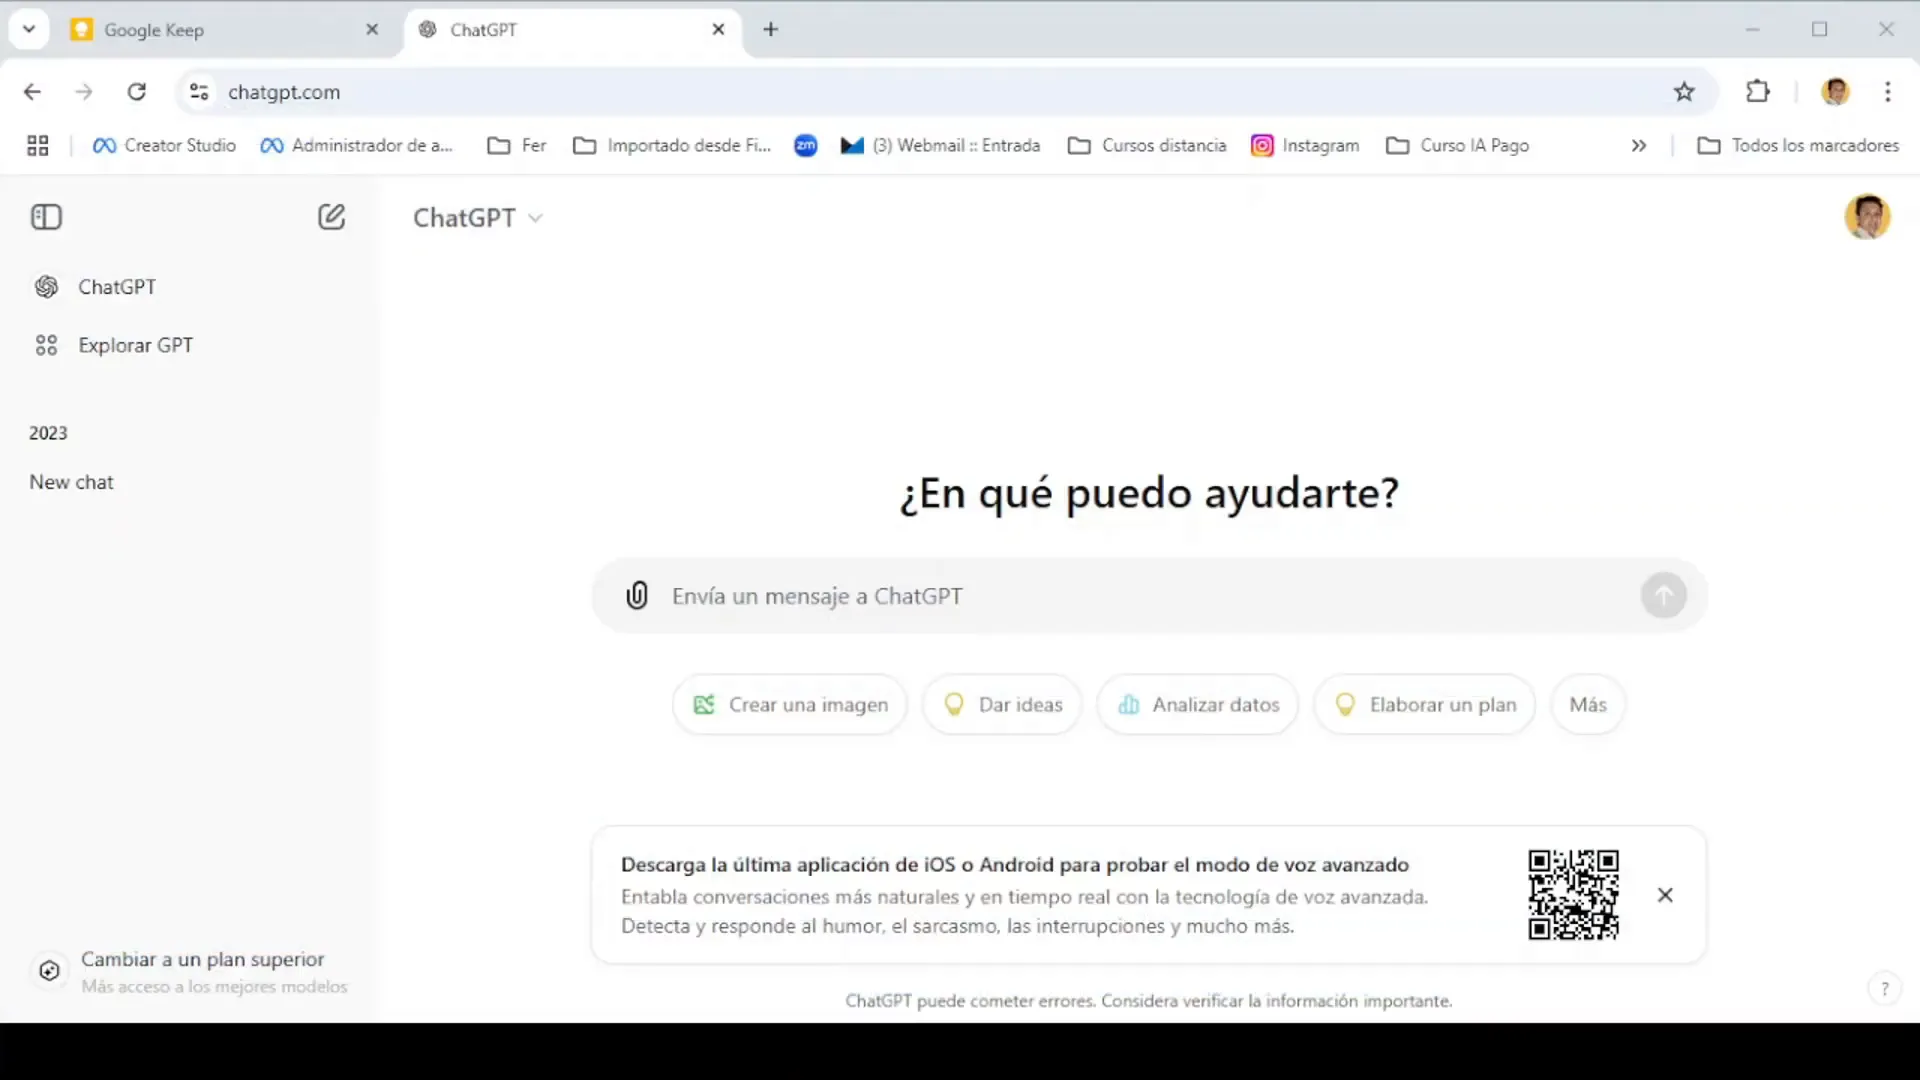Open the Webmail Entrada bookmark
Viewport: 1920px width, 1080px height.
(x=941, y=146)
